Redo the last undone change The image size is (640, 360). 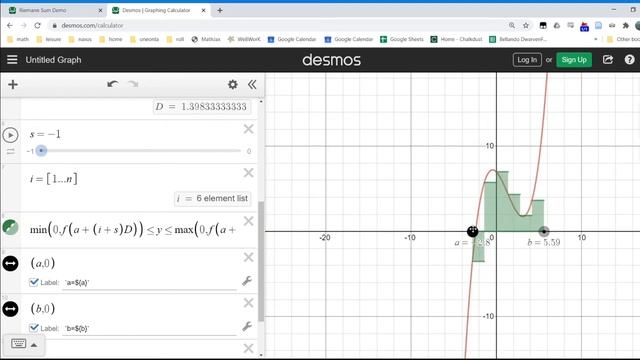[x=133, y=84]
